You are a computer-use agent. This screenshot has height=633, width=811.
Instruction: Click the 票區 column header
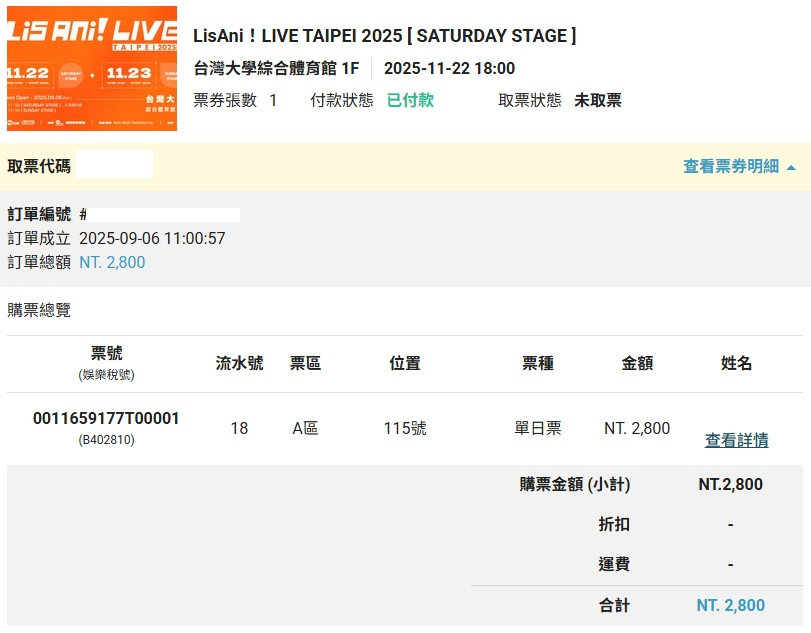pos(305,363)
